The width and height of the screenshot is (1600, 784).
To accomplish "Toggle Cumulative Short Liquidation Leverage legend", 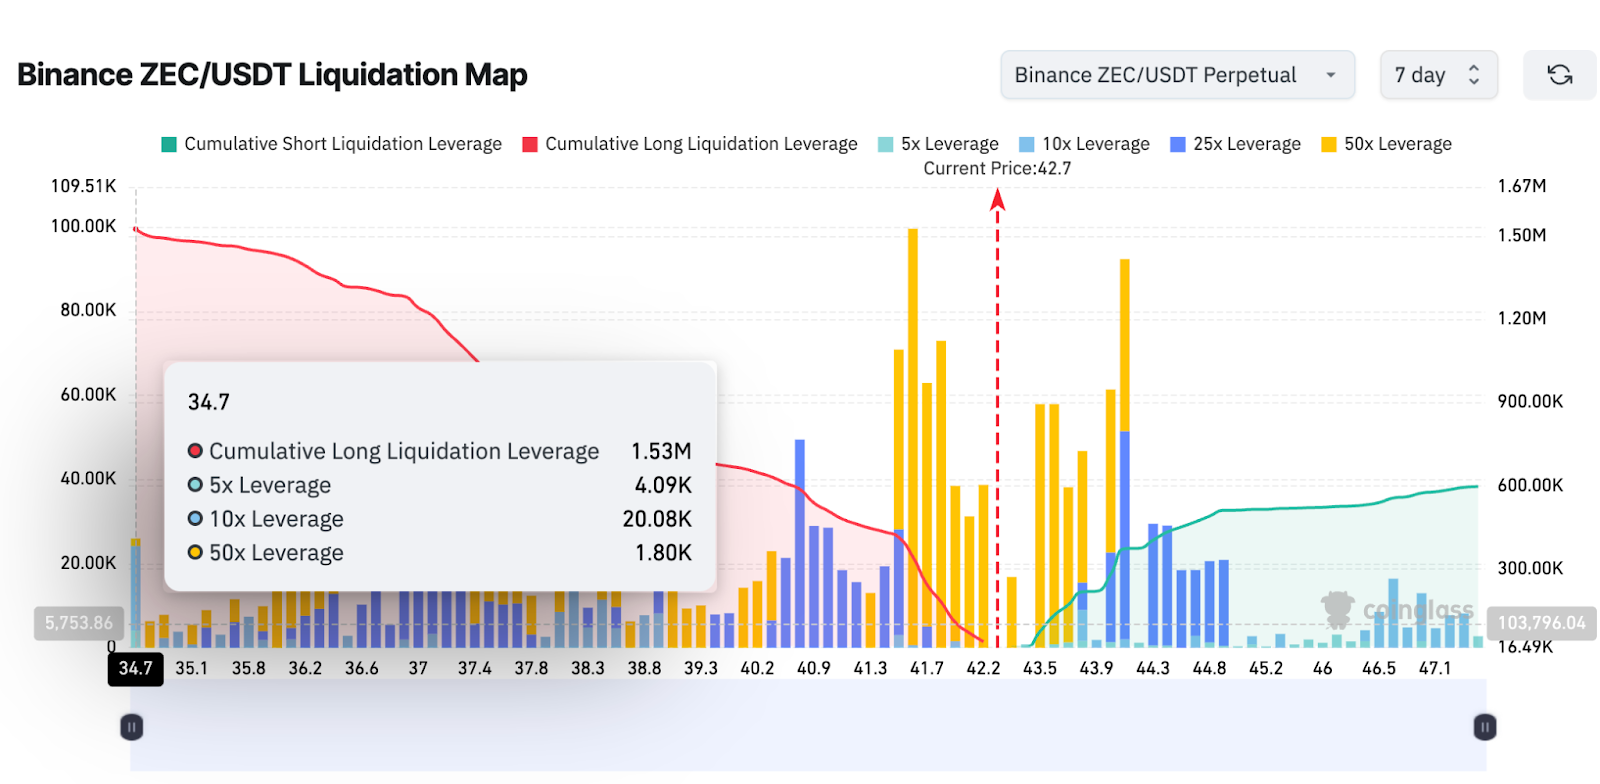I will 332,144.
